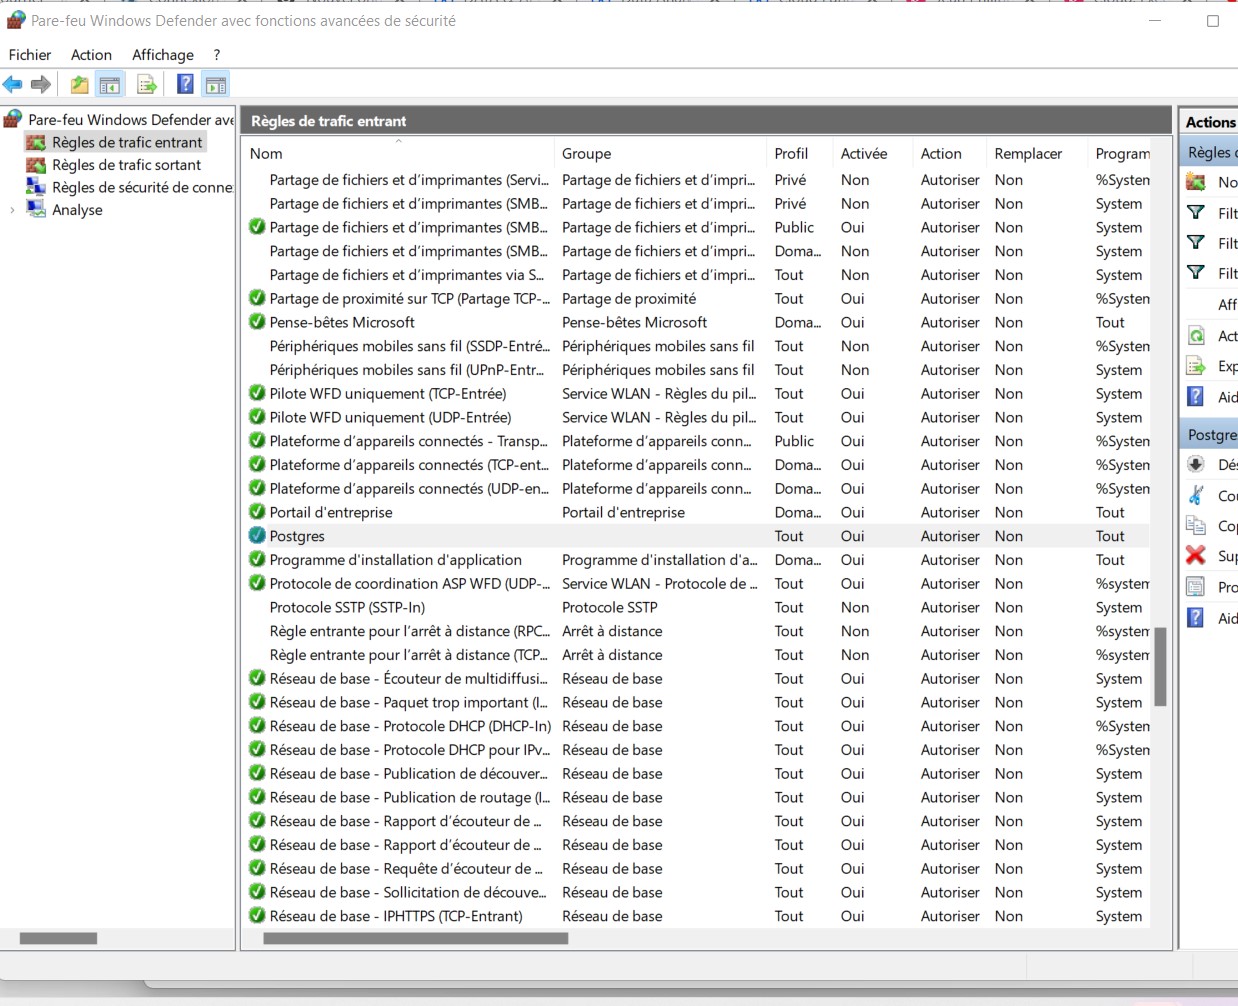1238x1006 pixels.
Task: Sort rules by the Remplacer column header
Action: (1038, 153)
